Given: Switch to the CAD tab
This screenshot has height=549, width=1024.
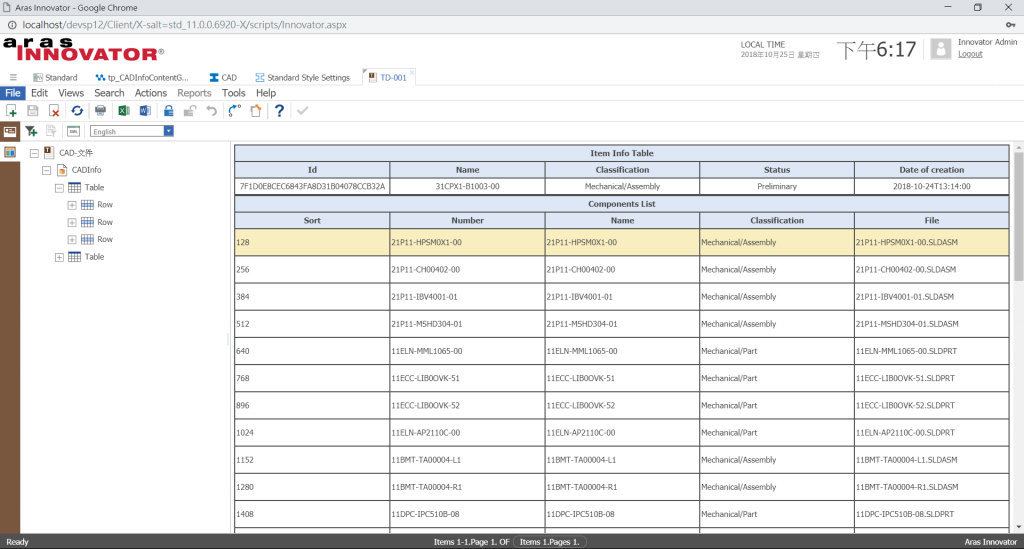Looking at the screenshot, I should 223,78.
